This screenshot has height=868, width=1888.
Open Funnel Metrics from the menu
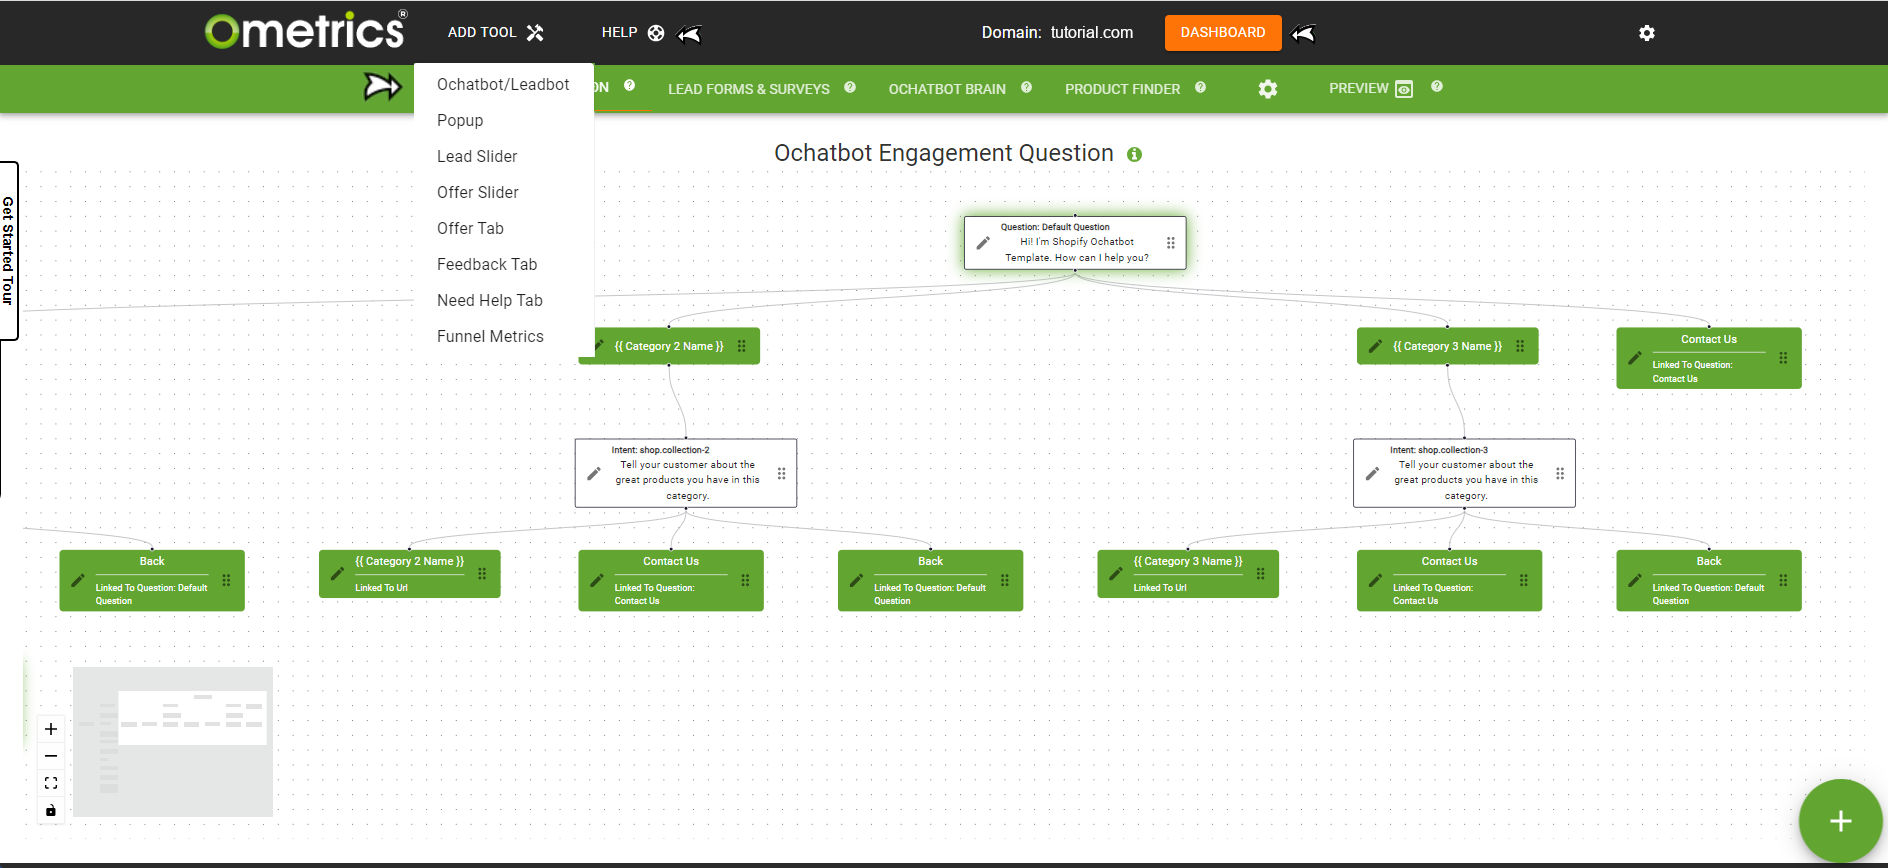490,336
